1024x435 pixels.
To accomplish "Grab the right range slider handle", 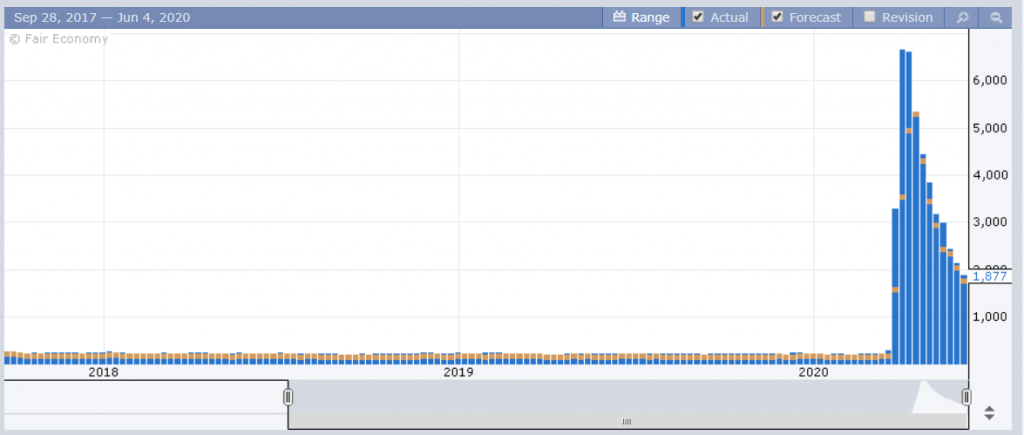I will [967, 396].
